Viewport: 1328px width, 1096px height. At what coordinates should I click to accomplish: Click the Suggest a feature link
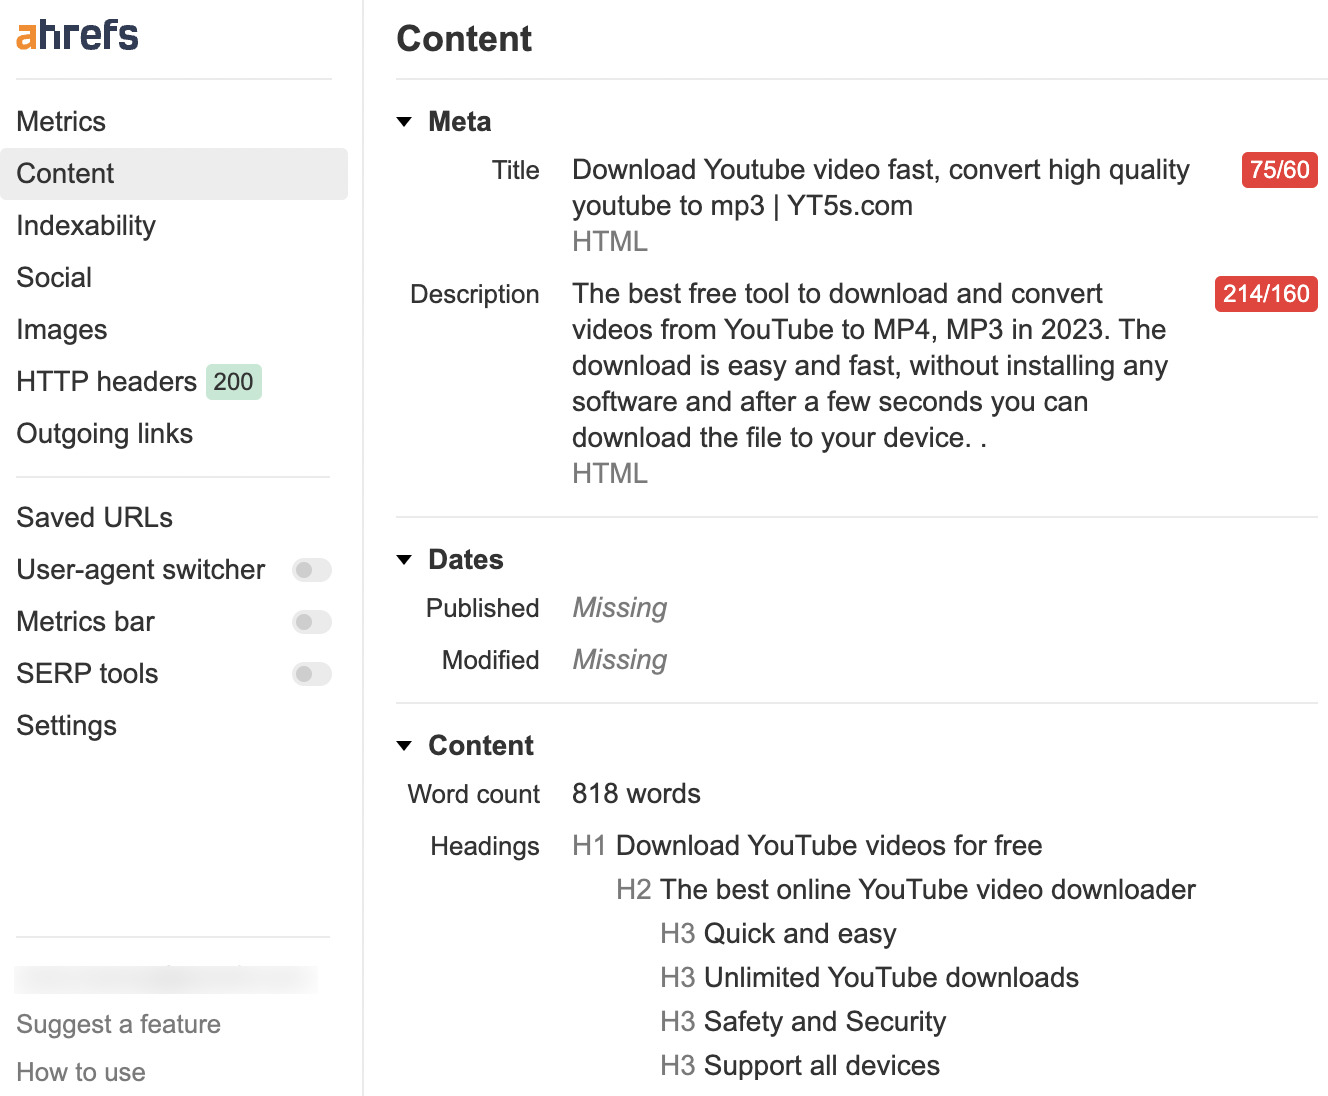coord(118,1024)
